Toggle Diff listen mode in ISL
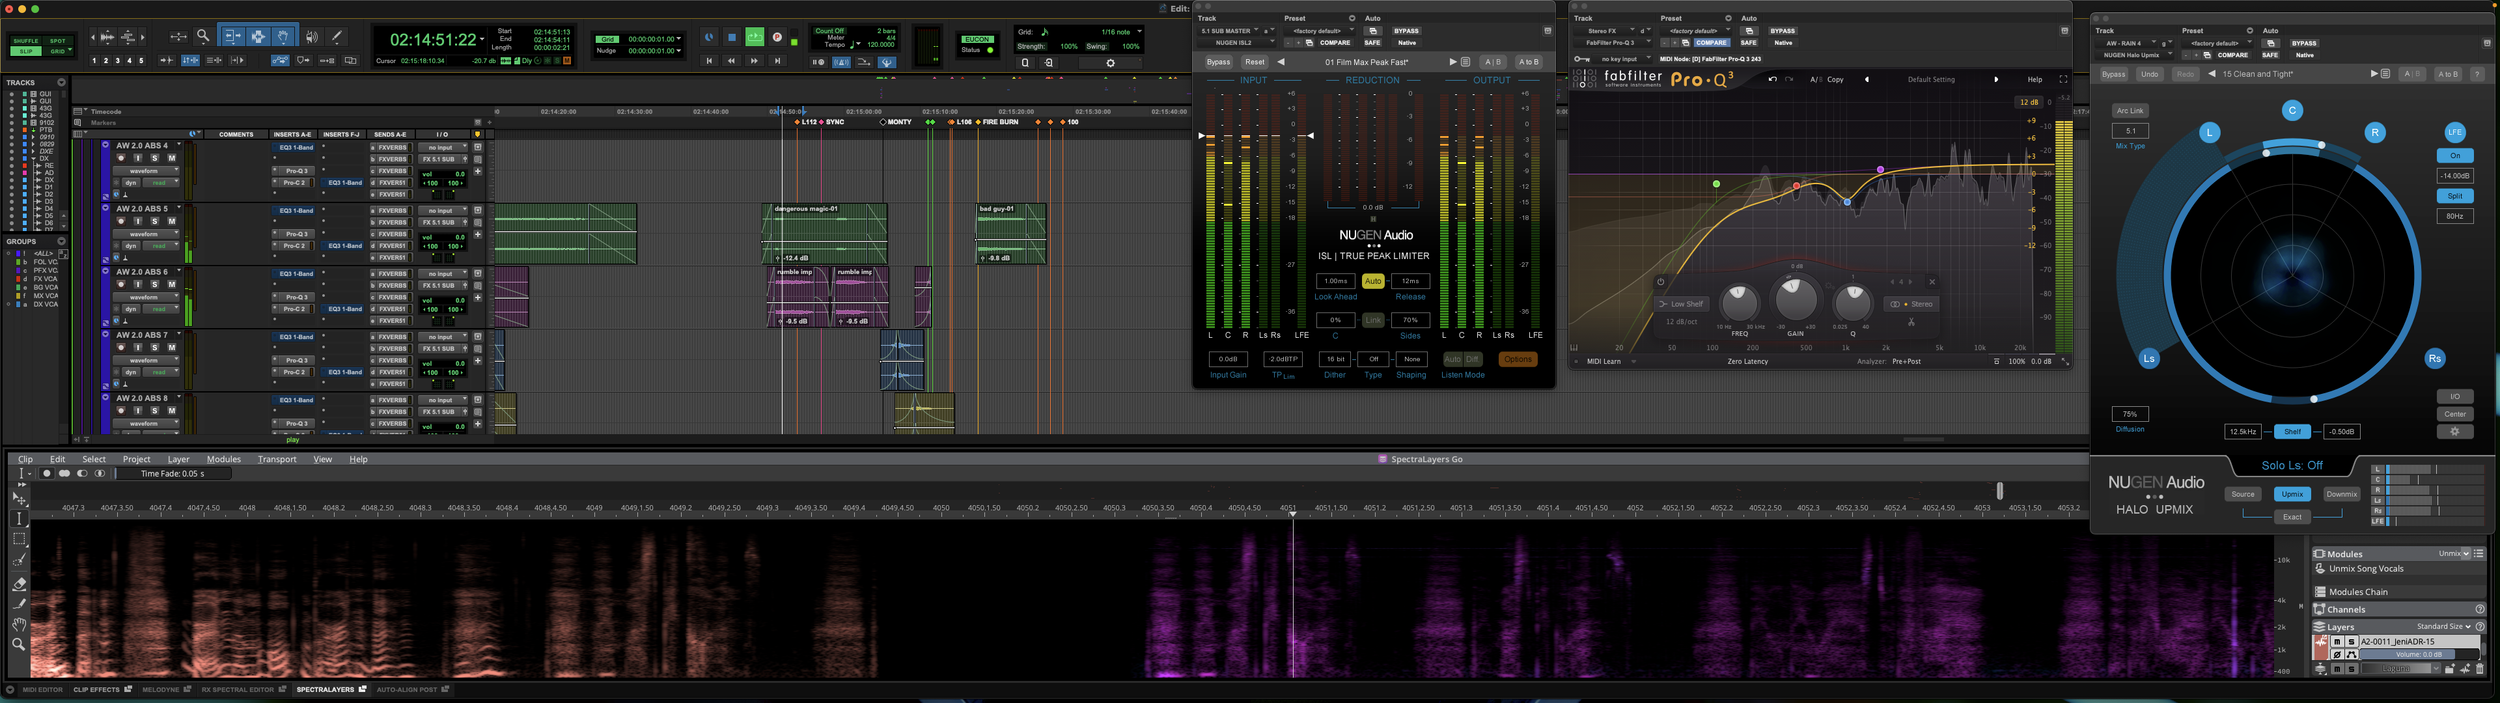This screenshot has width=2500, height=703. click(x=1472, y=359)
